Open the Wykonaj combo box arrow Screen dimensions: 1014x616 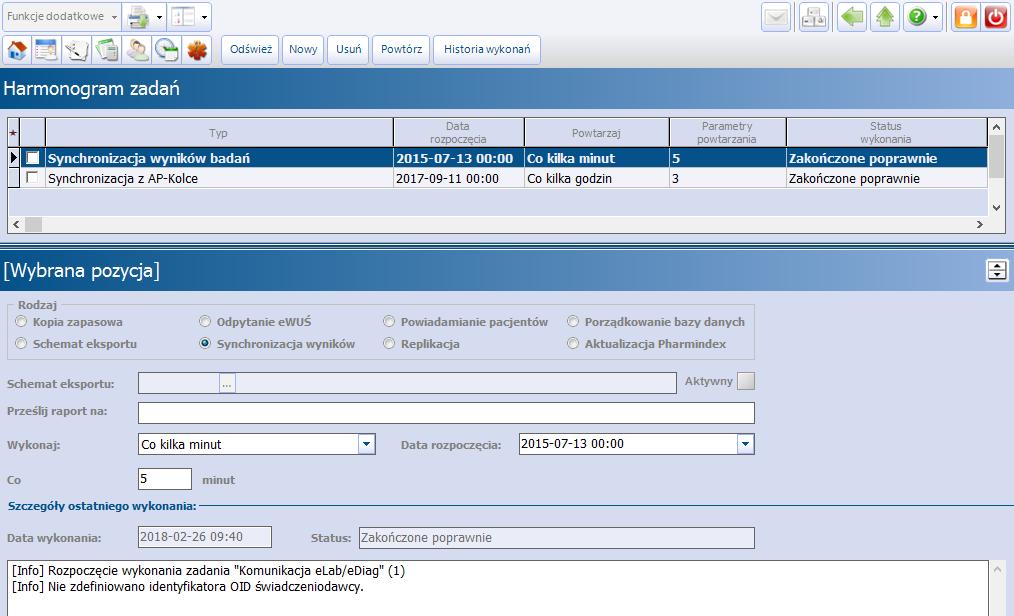click(367, 444)
